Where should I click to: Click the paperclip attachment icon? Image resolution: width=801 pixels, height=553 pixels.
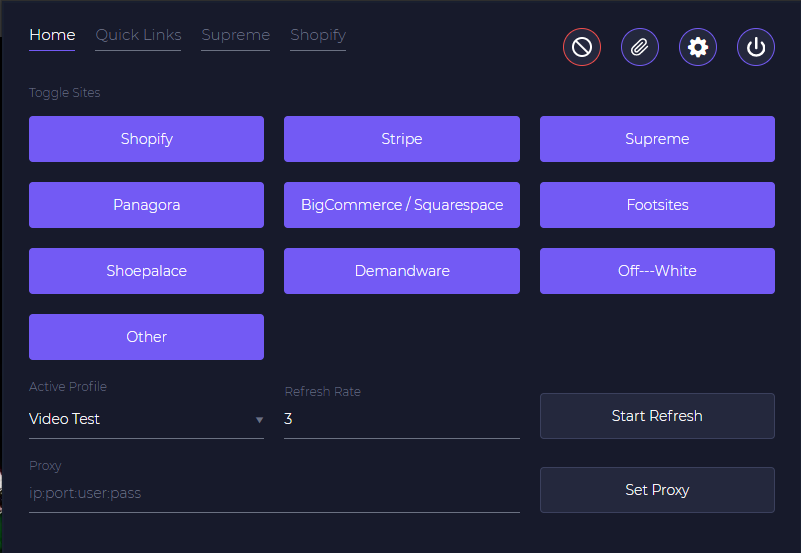[640, 47]
